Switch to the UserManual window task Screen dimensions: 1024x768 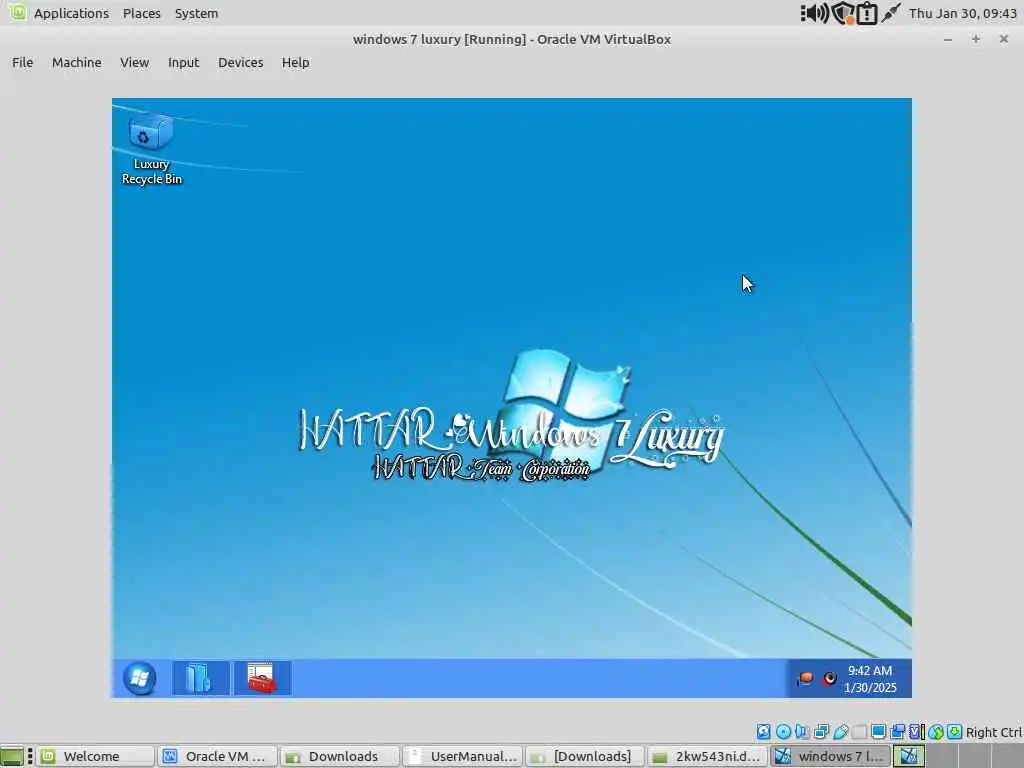[463, 756]
